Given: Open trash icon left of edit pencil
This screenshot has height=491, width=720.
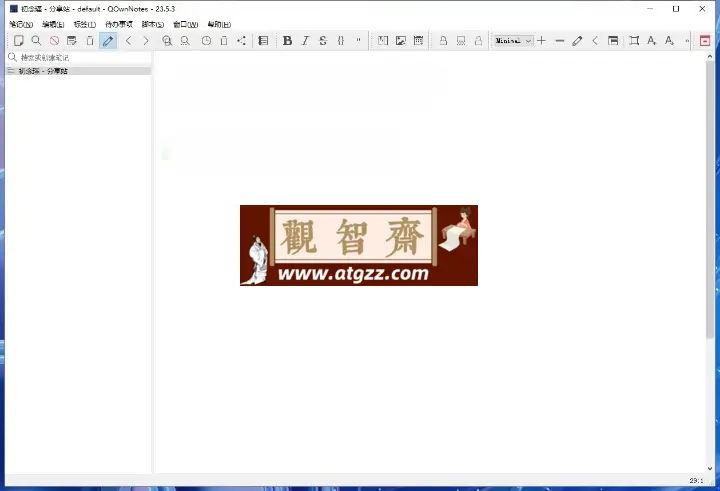Looking at the screenshot, I should pos(90,41).
